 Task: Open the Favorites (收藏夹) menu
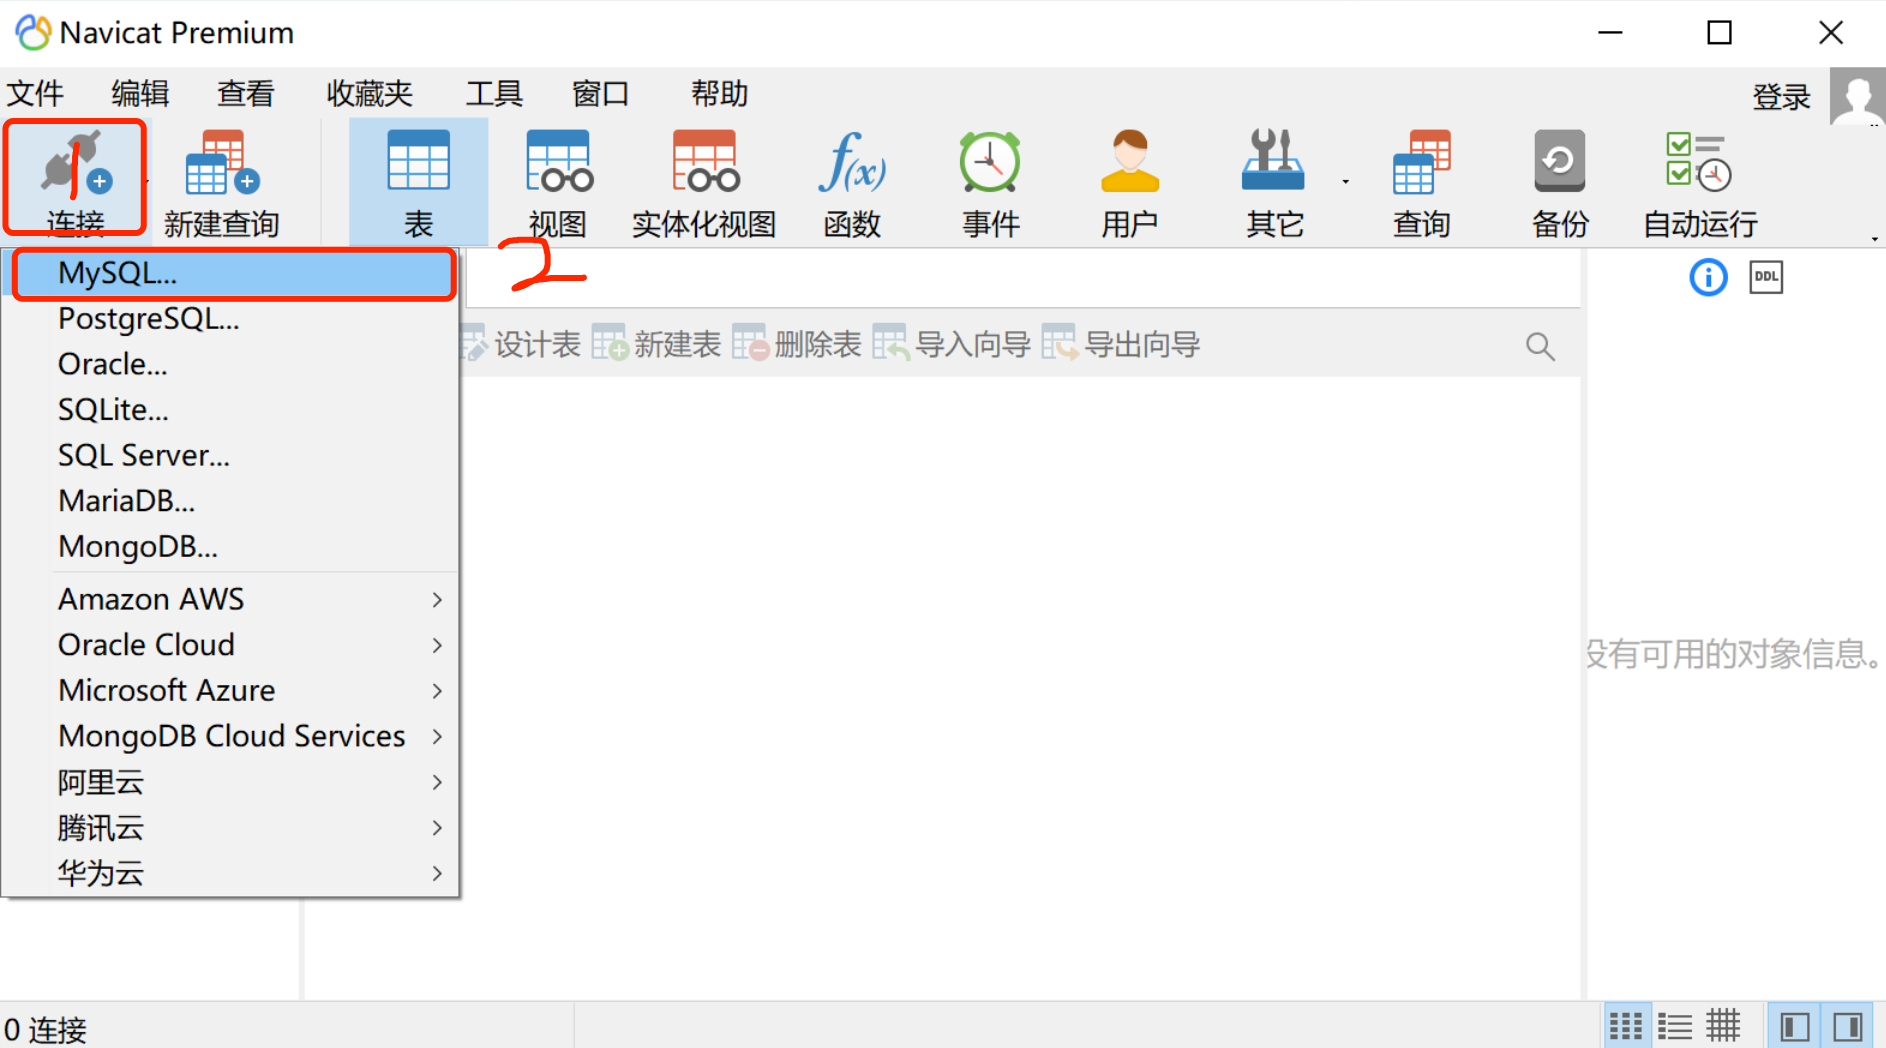[x=369, y=94]
